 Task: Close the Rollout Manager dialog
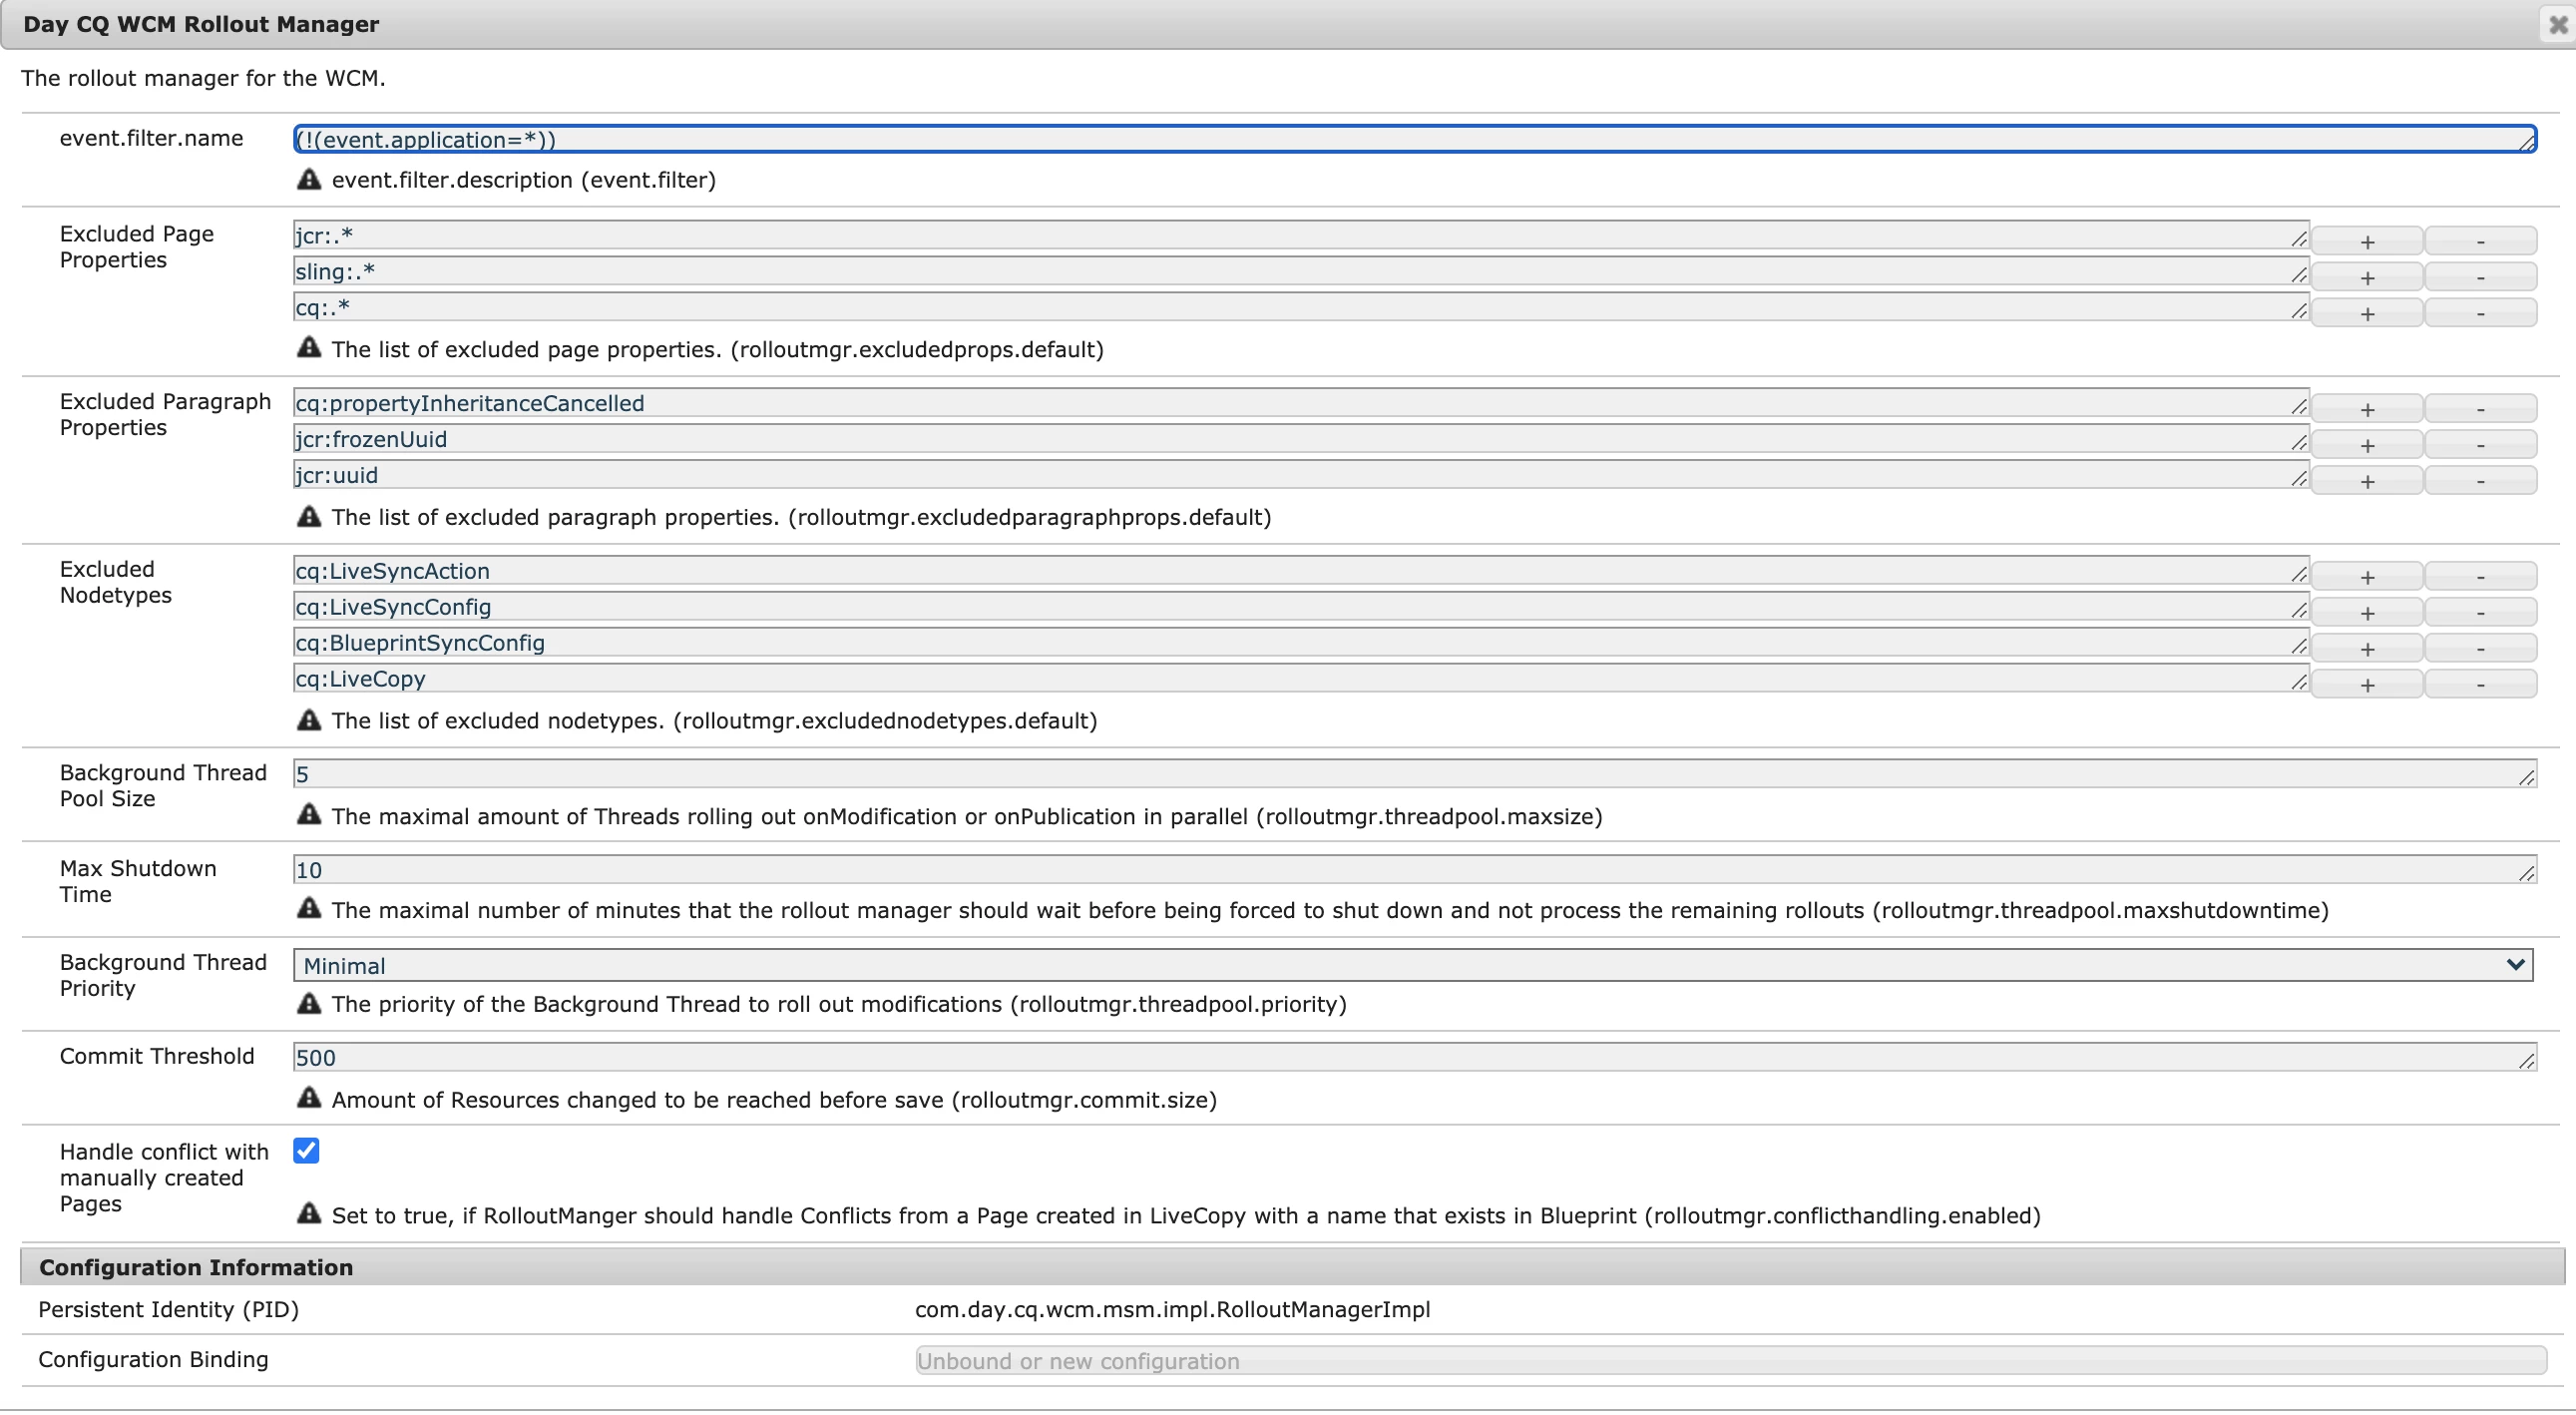click(2557, 24)
